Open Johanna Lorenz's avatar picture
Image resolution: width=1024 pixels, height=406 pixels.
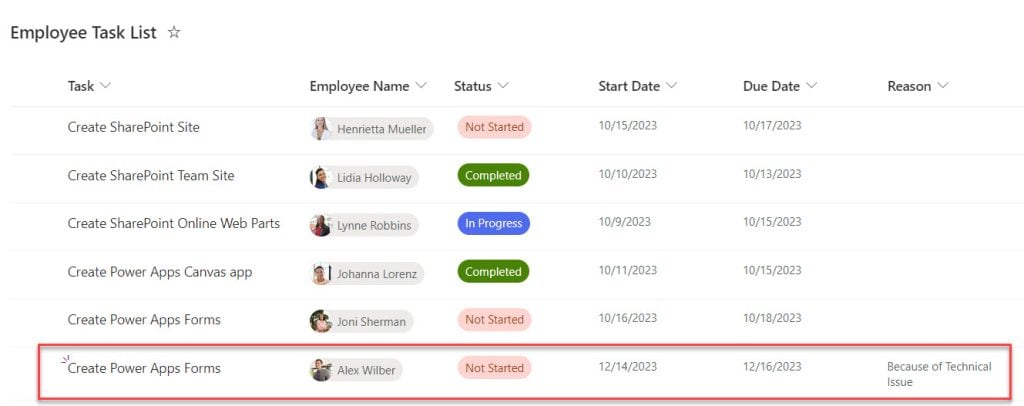tap(321, 273)
